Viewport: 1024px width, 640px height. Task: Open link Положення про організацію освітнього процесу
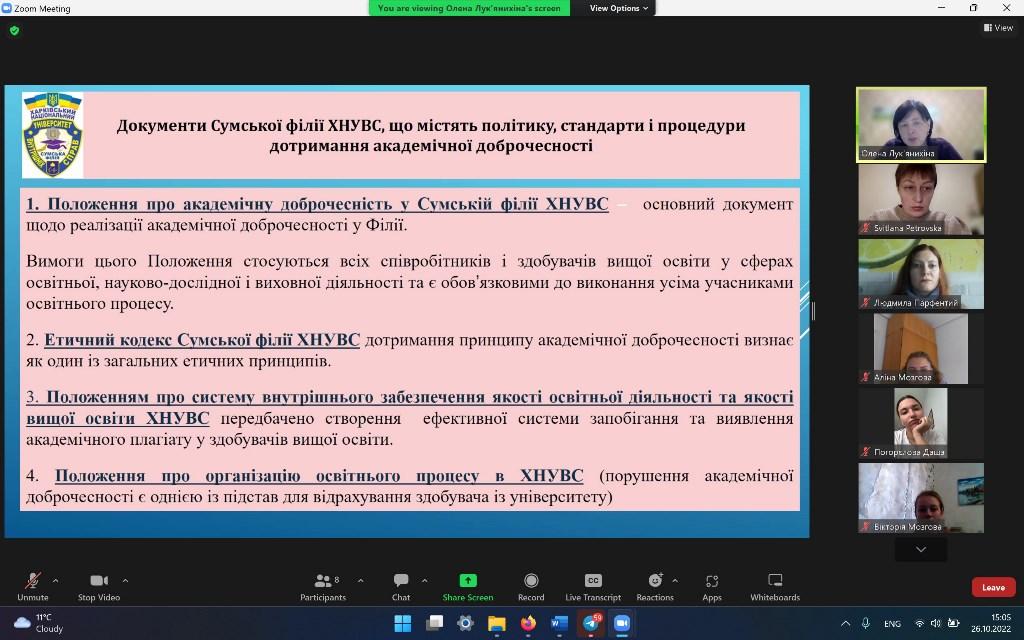319,475
